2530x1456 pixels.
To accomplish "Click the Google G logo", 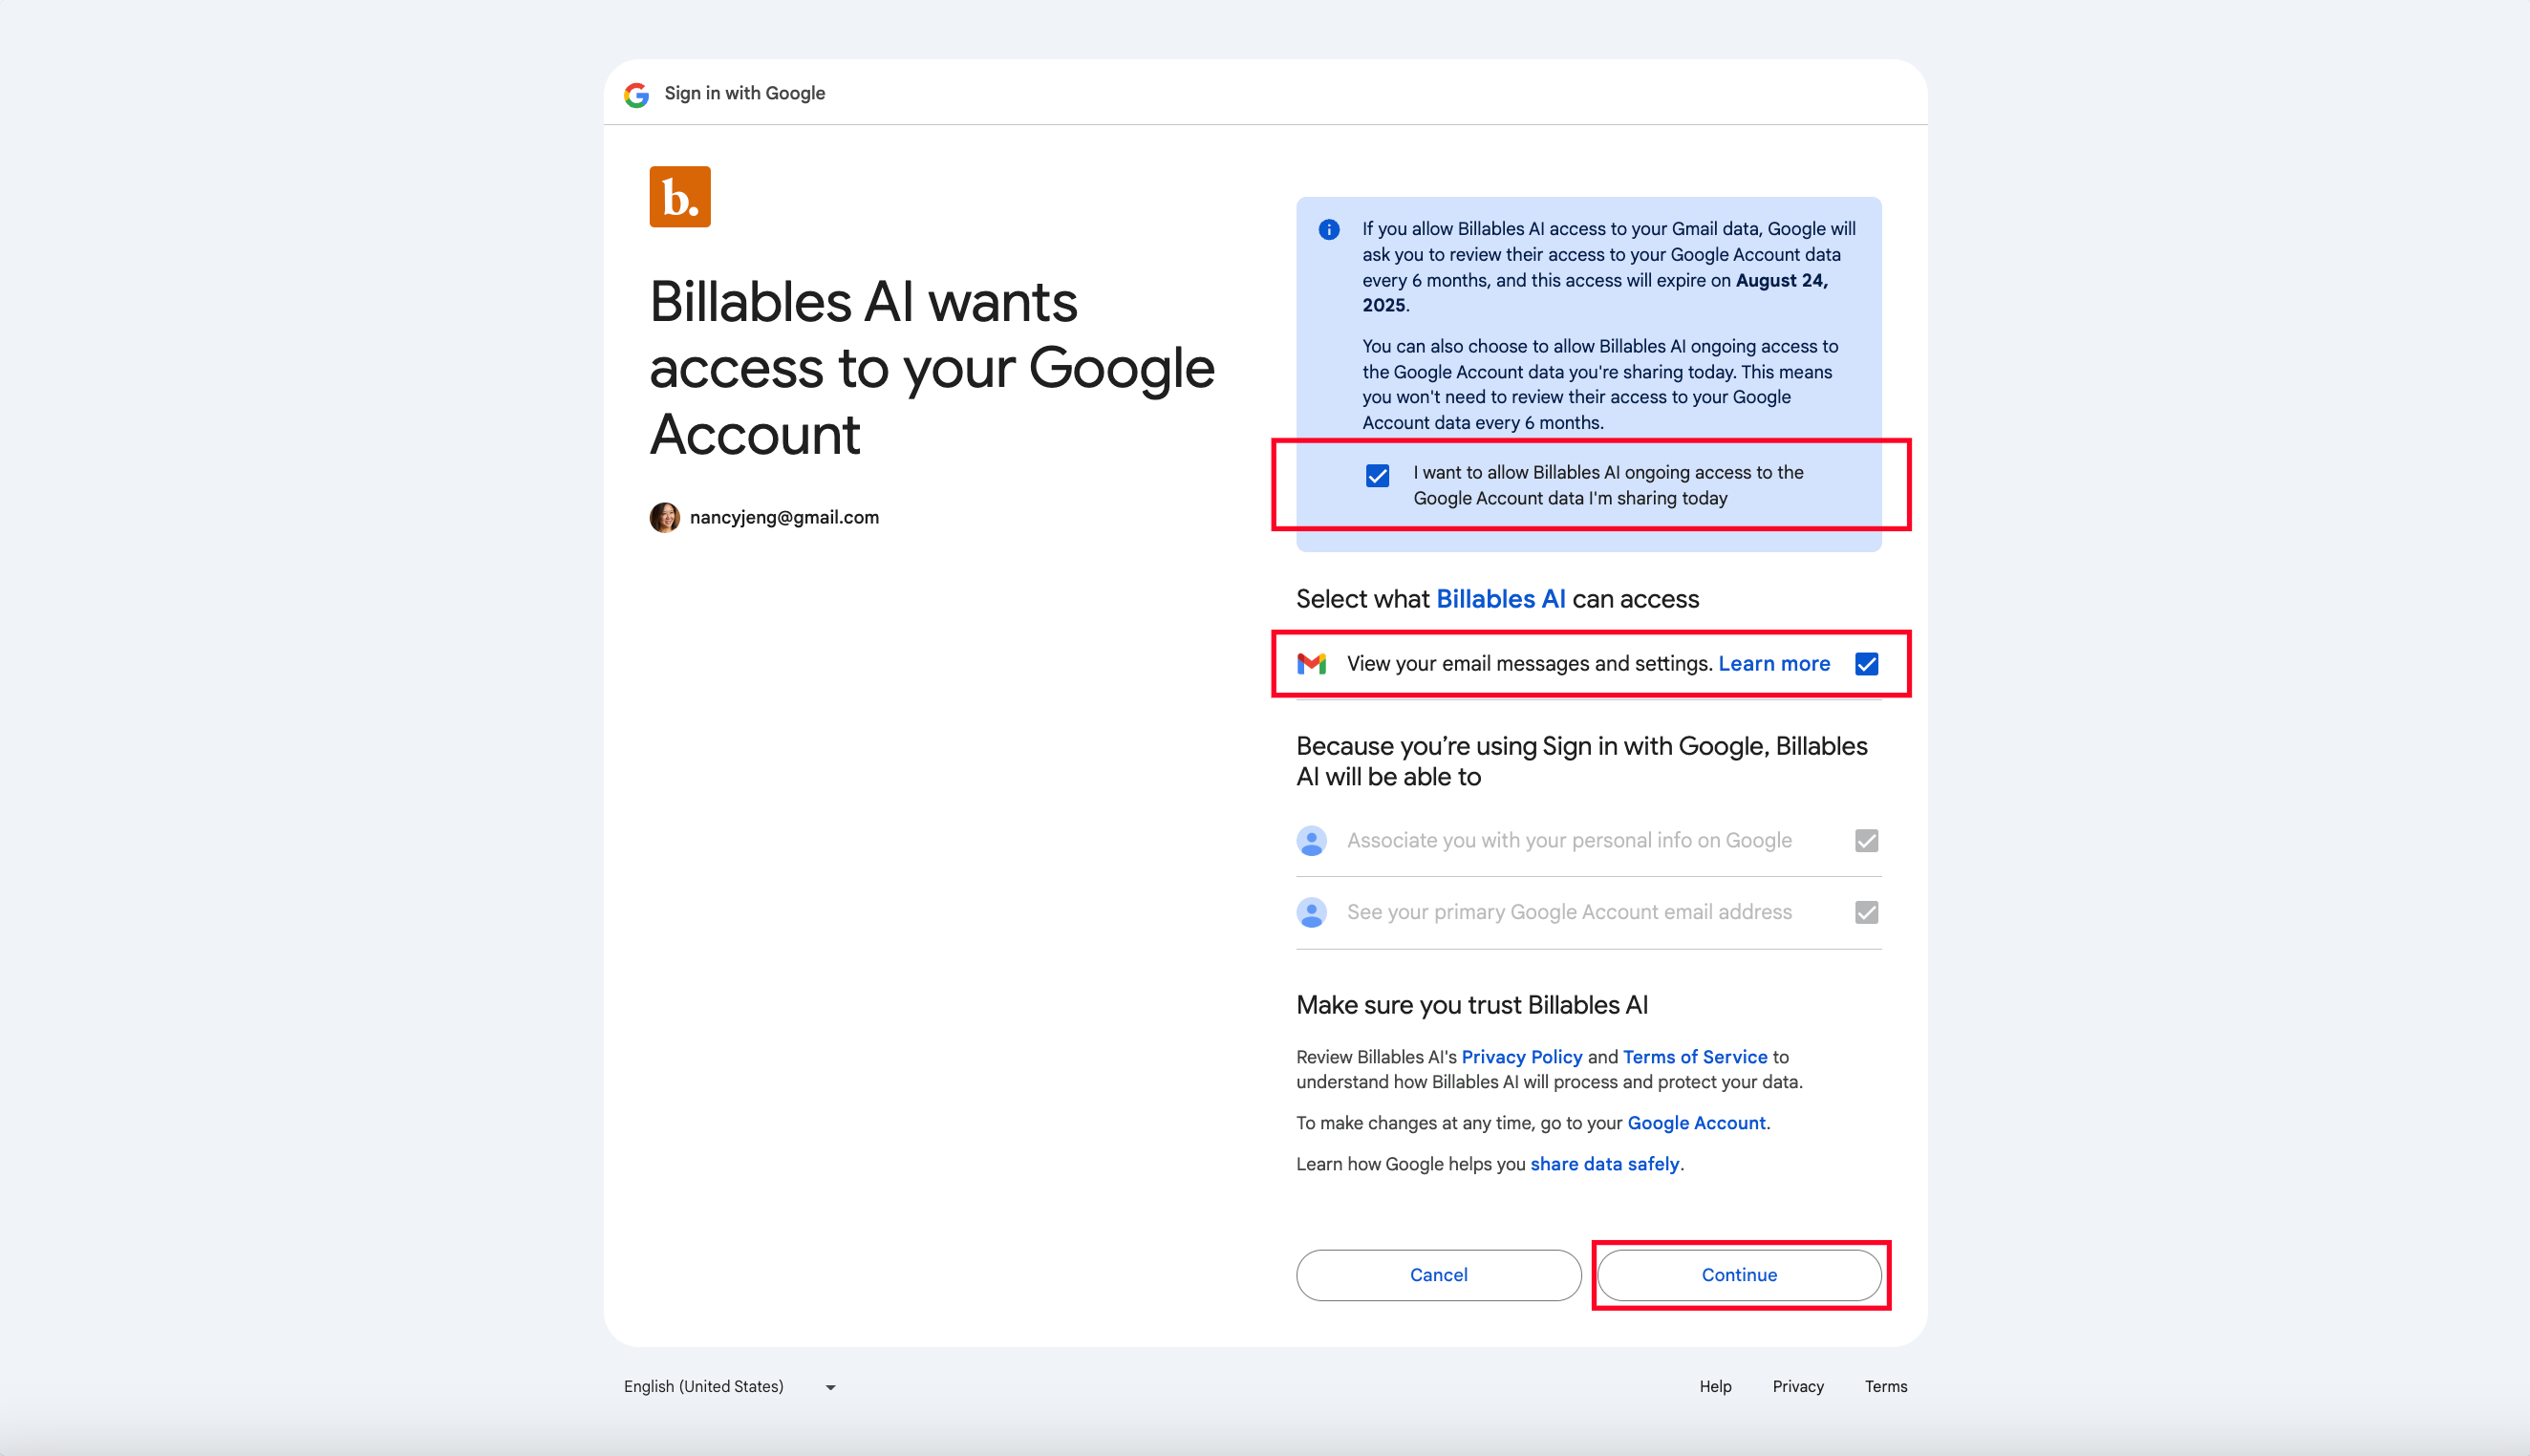I will [637, 94].
